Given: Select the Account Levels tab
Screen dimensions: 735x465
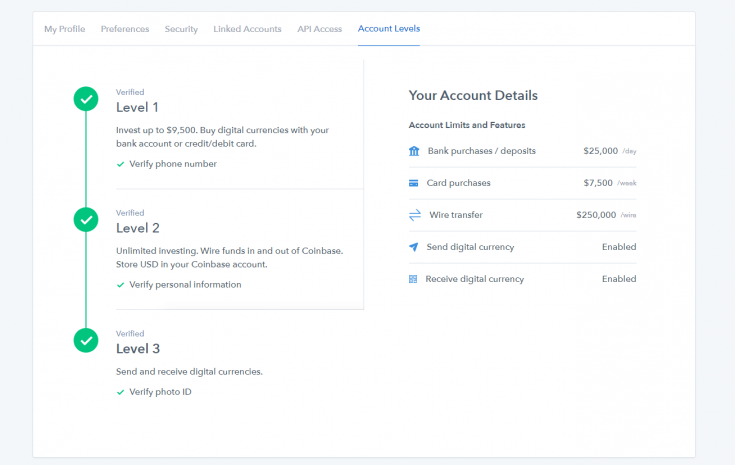Looking at the screenshot, I should 389,29.
